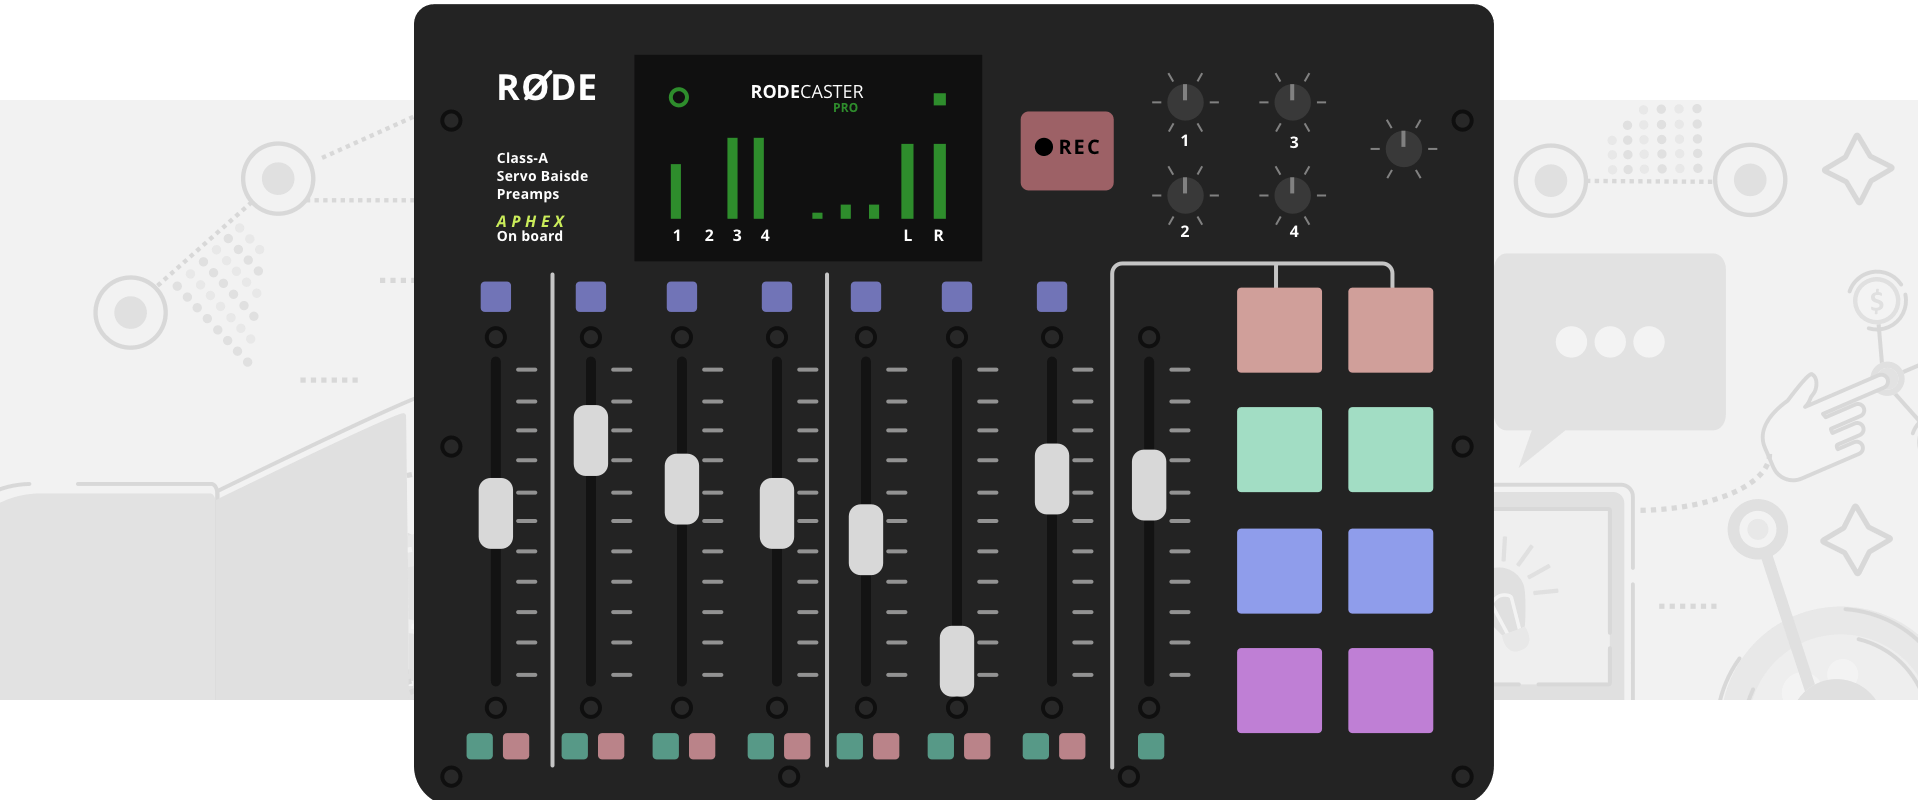
Task: Play the right purple sound pad
Action: coord(1390,690)
